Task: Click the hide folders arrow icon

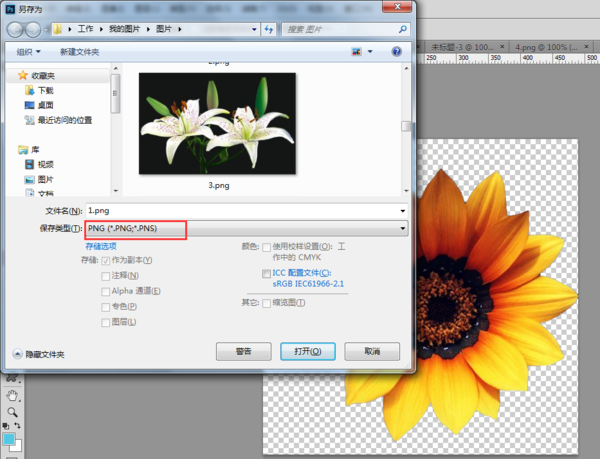Action: [17, 354]
